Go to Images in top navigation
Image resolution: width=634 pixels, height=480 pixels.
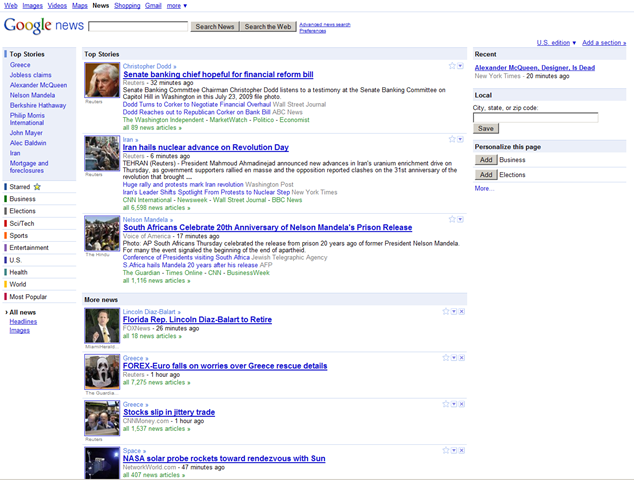click(32, 6)
